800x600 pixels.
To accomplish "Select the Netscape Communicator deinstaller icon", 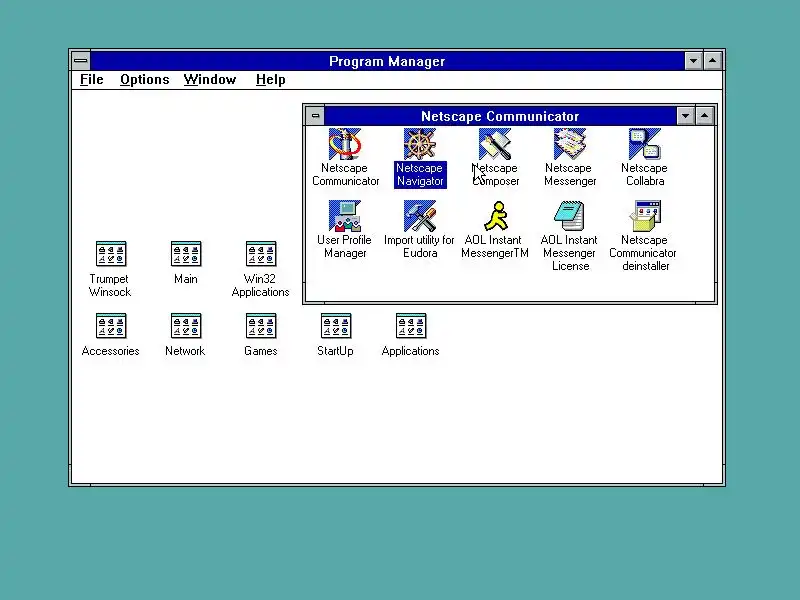I will pos(645,216).
